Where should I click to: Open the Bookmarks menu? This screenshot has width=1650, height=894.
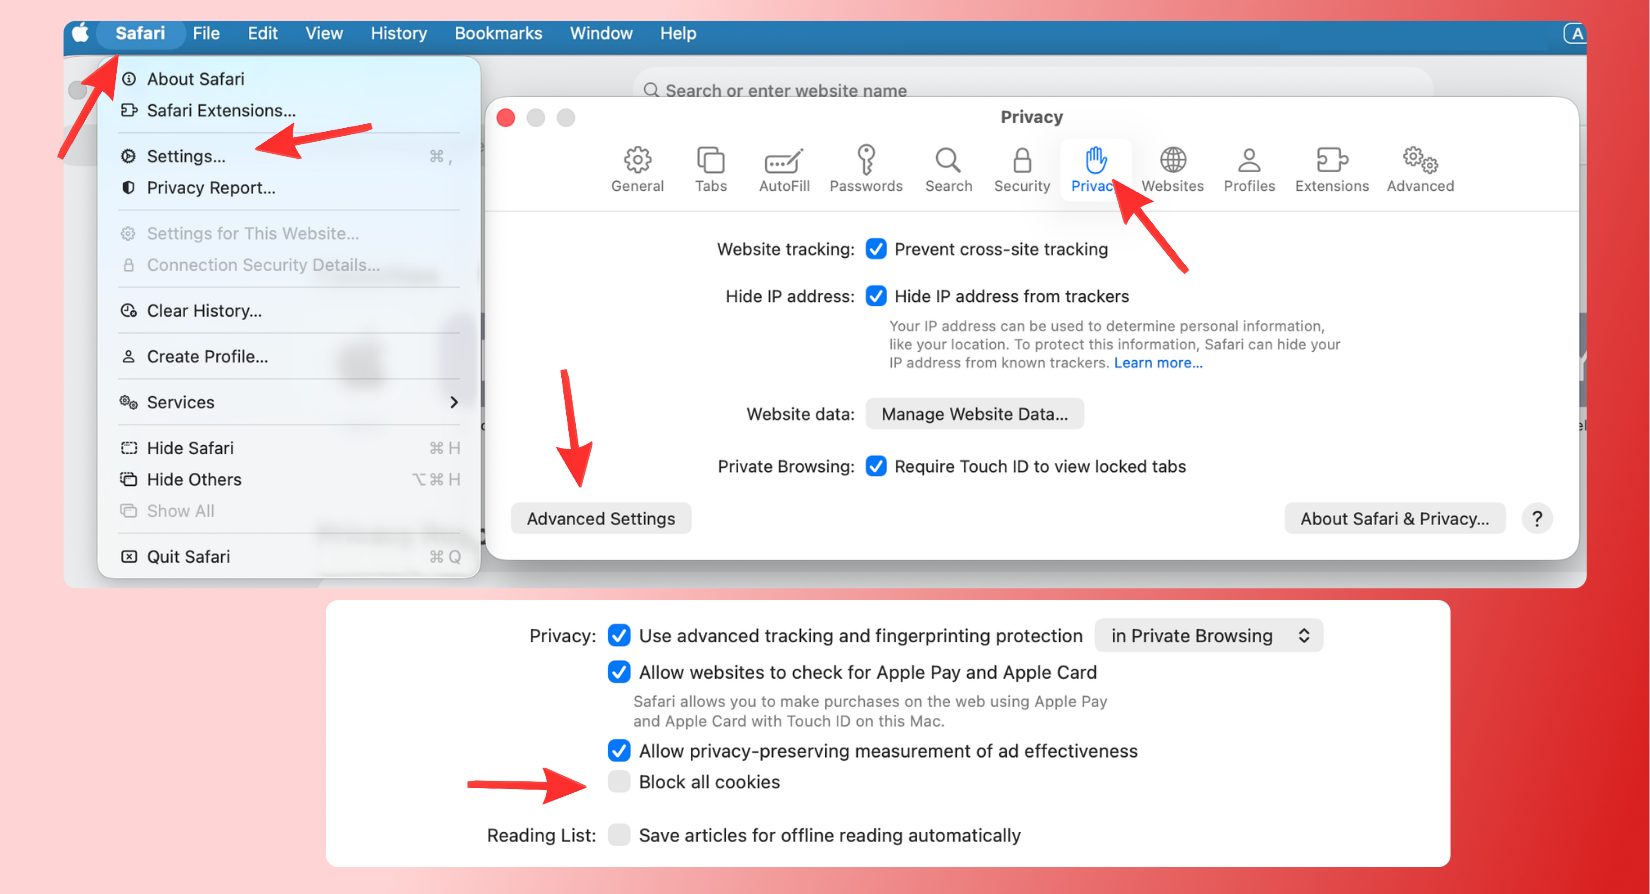[x=498, y=33]
